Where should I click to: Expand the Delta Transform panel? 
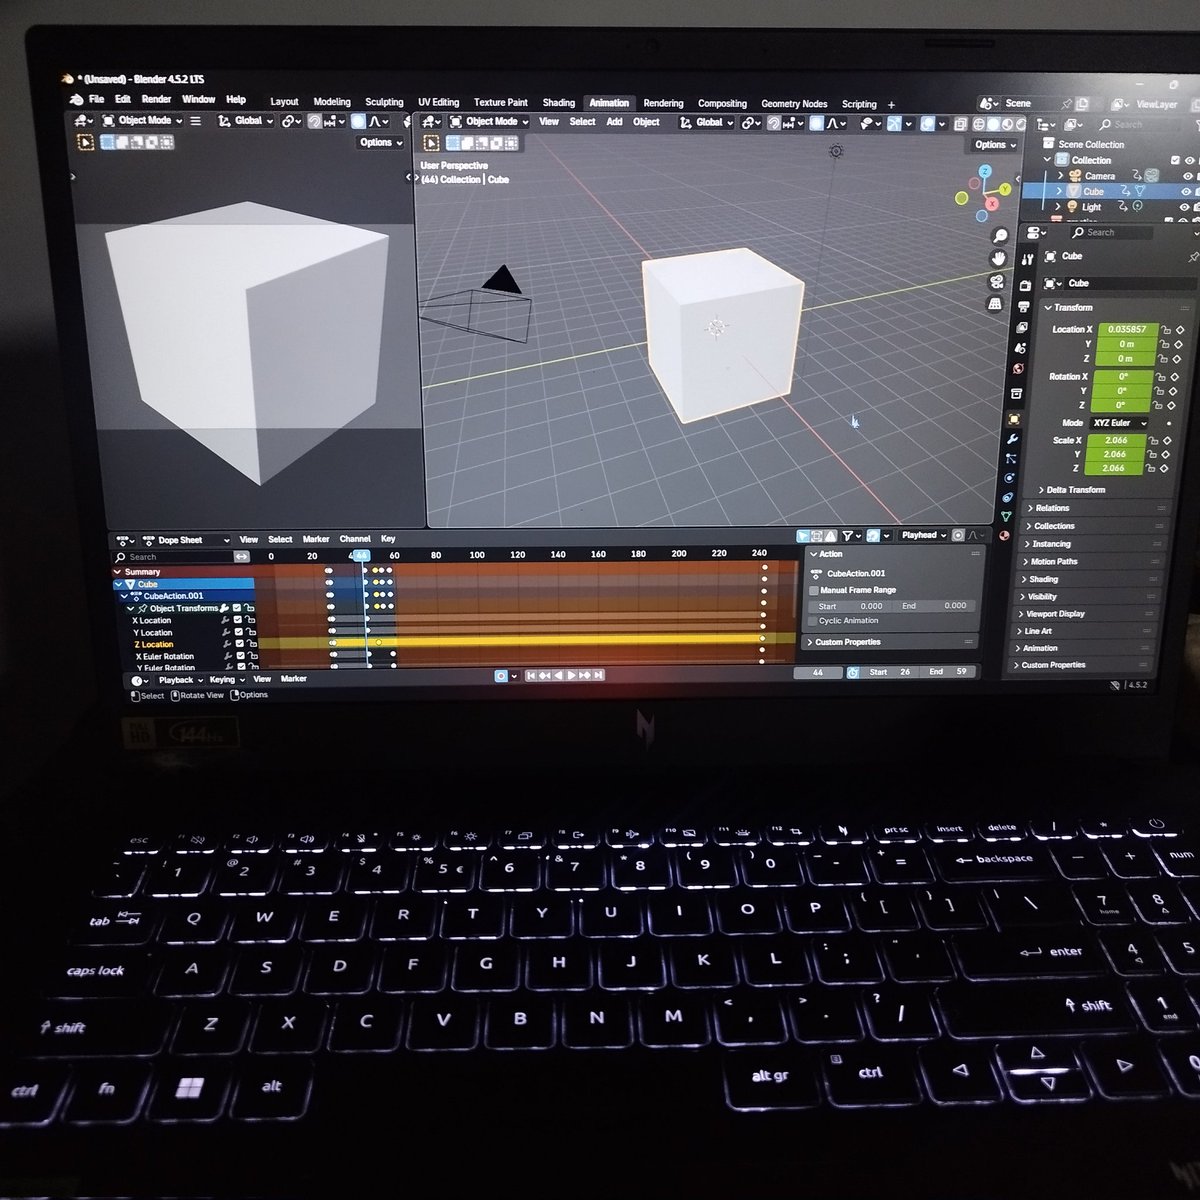(1075, 490)
